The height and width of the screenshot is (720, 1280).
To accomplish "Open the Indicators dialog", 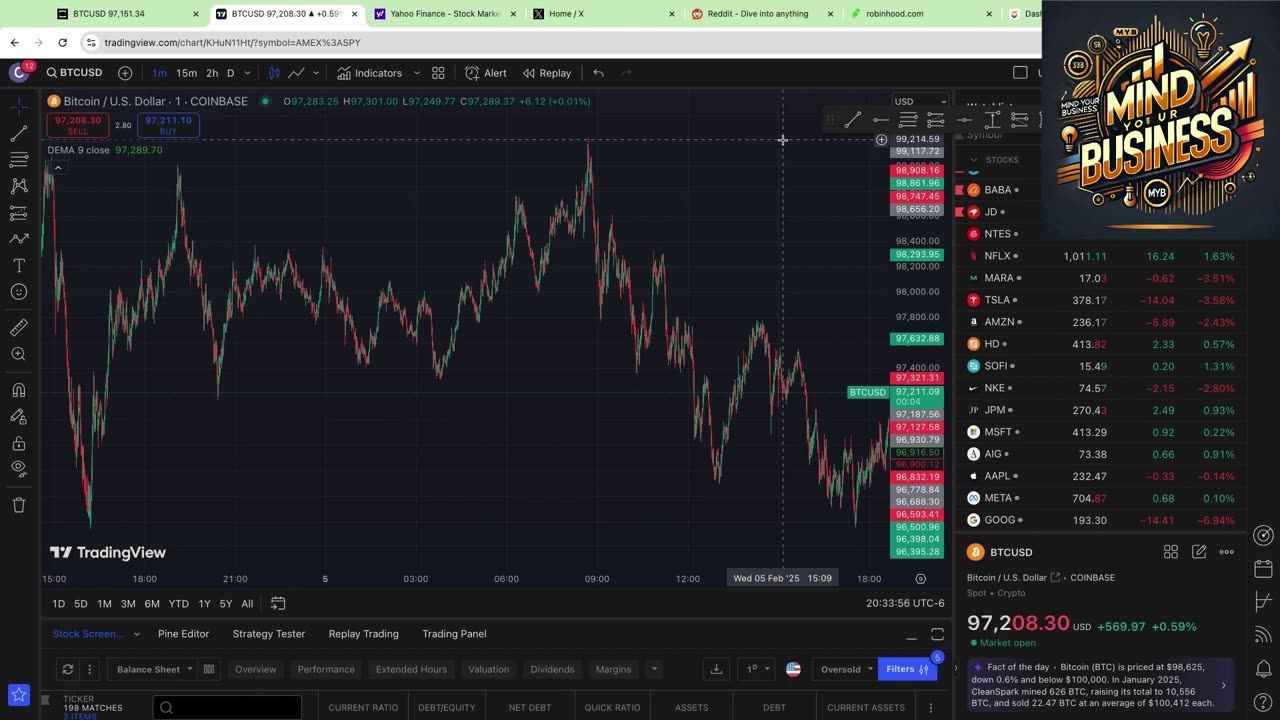I will pos(369,73).
